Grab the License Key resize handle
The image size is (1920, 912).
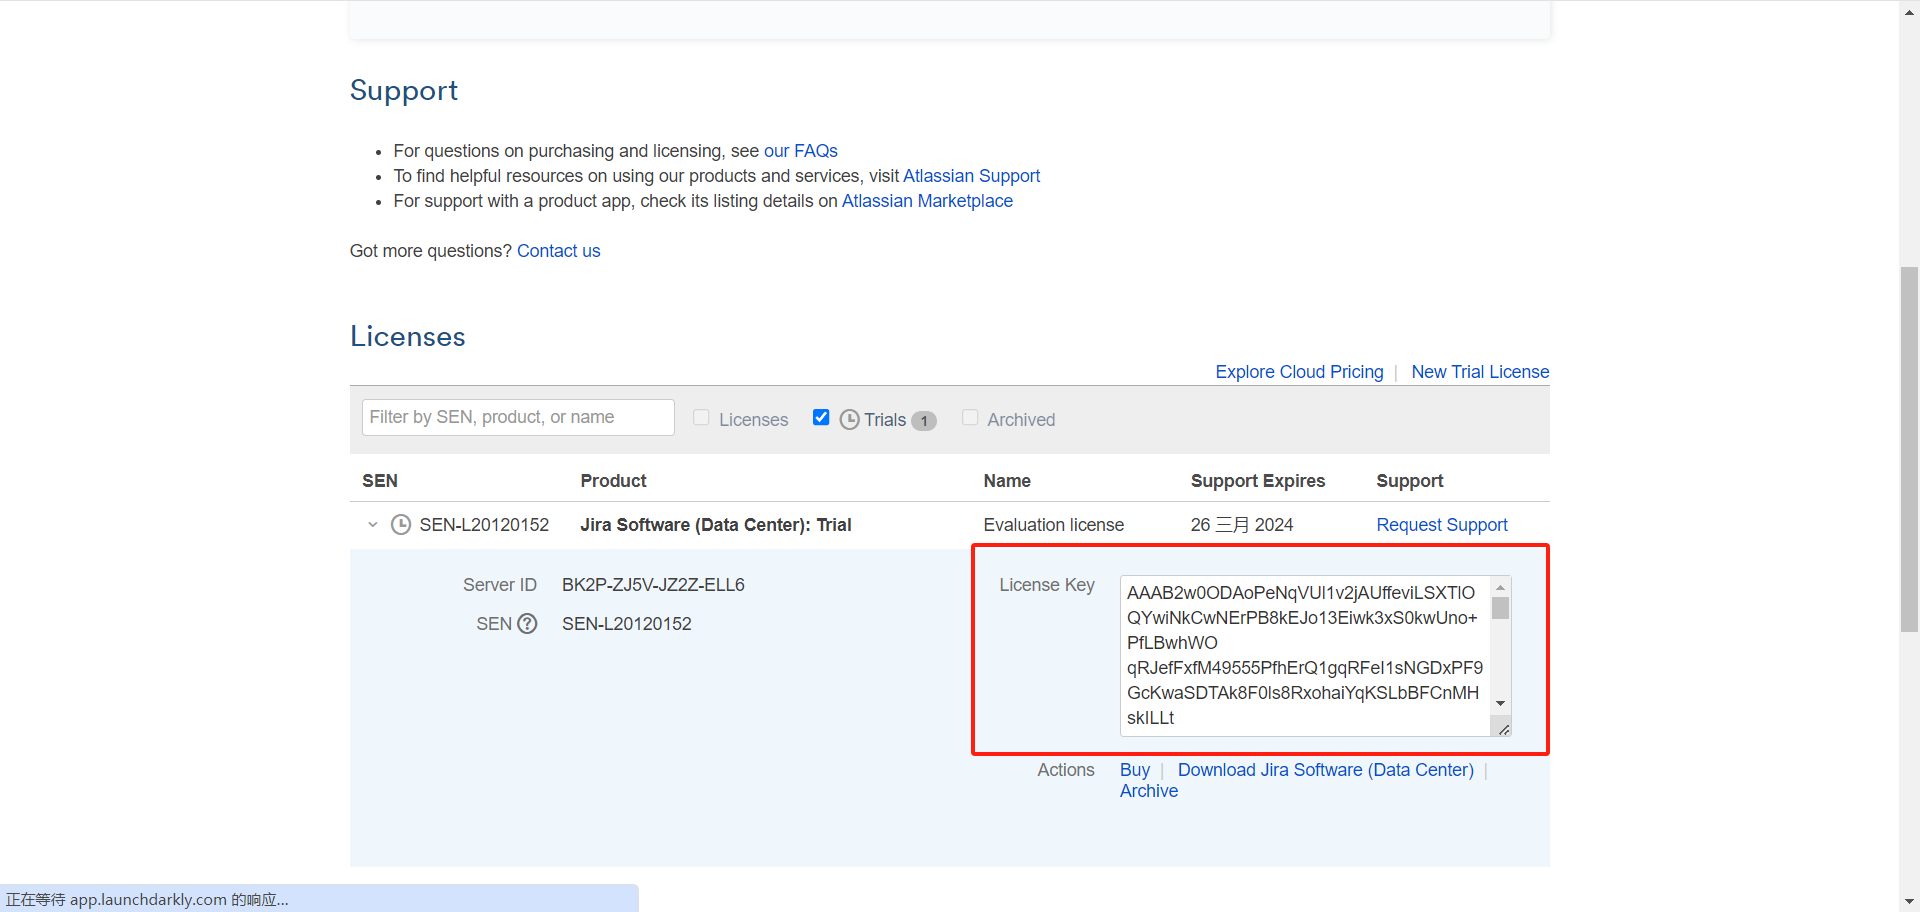[x=1503, y=729]
